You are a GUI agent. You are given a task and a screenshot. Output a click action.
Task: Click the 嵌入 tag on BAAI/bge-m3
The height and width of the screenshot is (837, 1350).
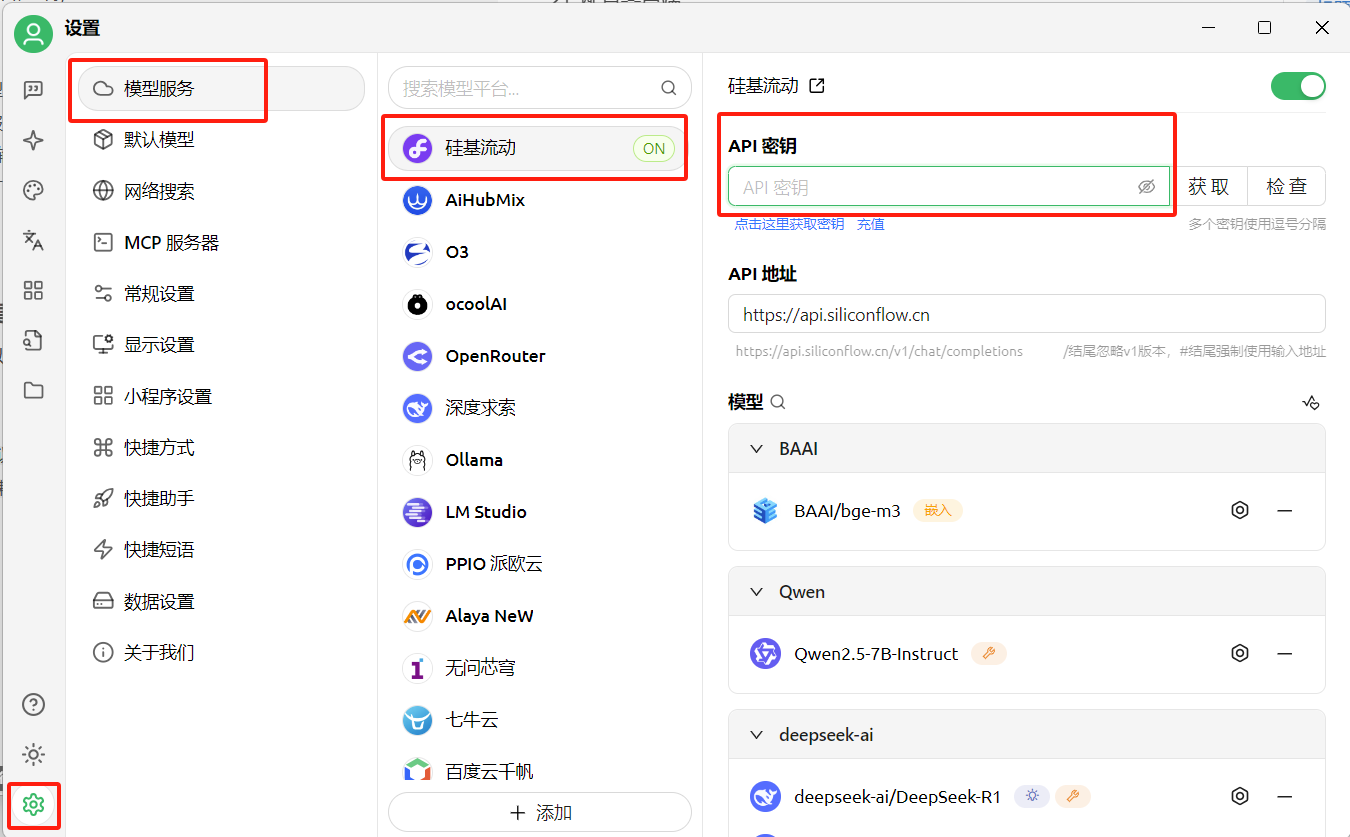coord(938,510)
